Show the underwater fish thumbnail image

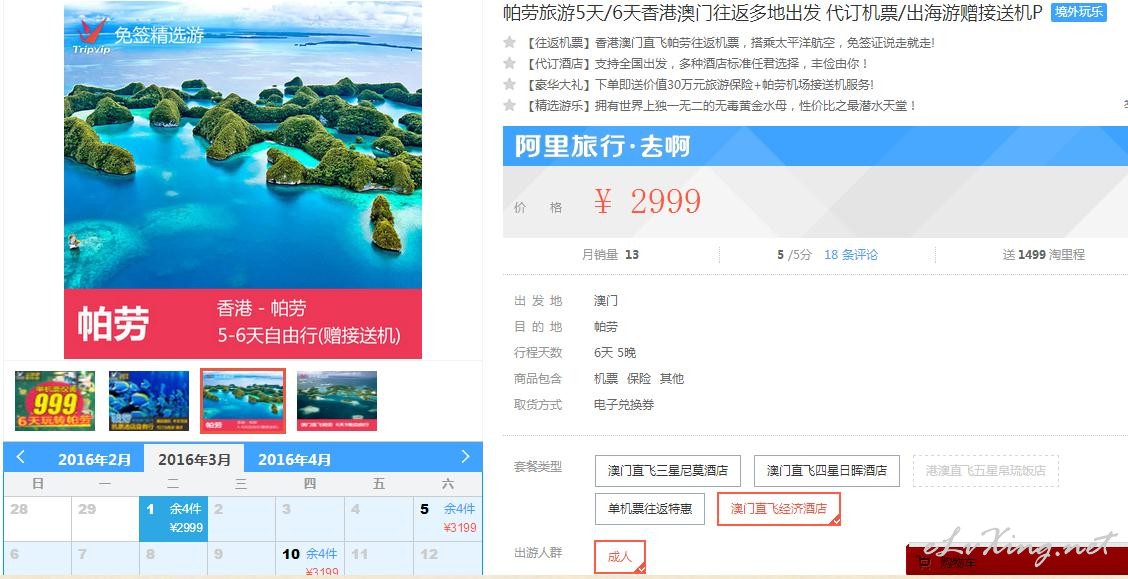coord(149,401)
